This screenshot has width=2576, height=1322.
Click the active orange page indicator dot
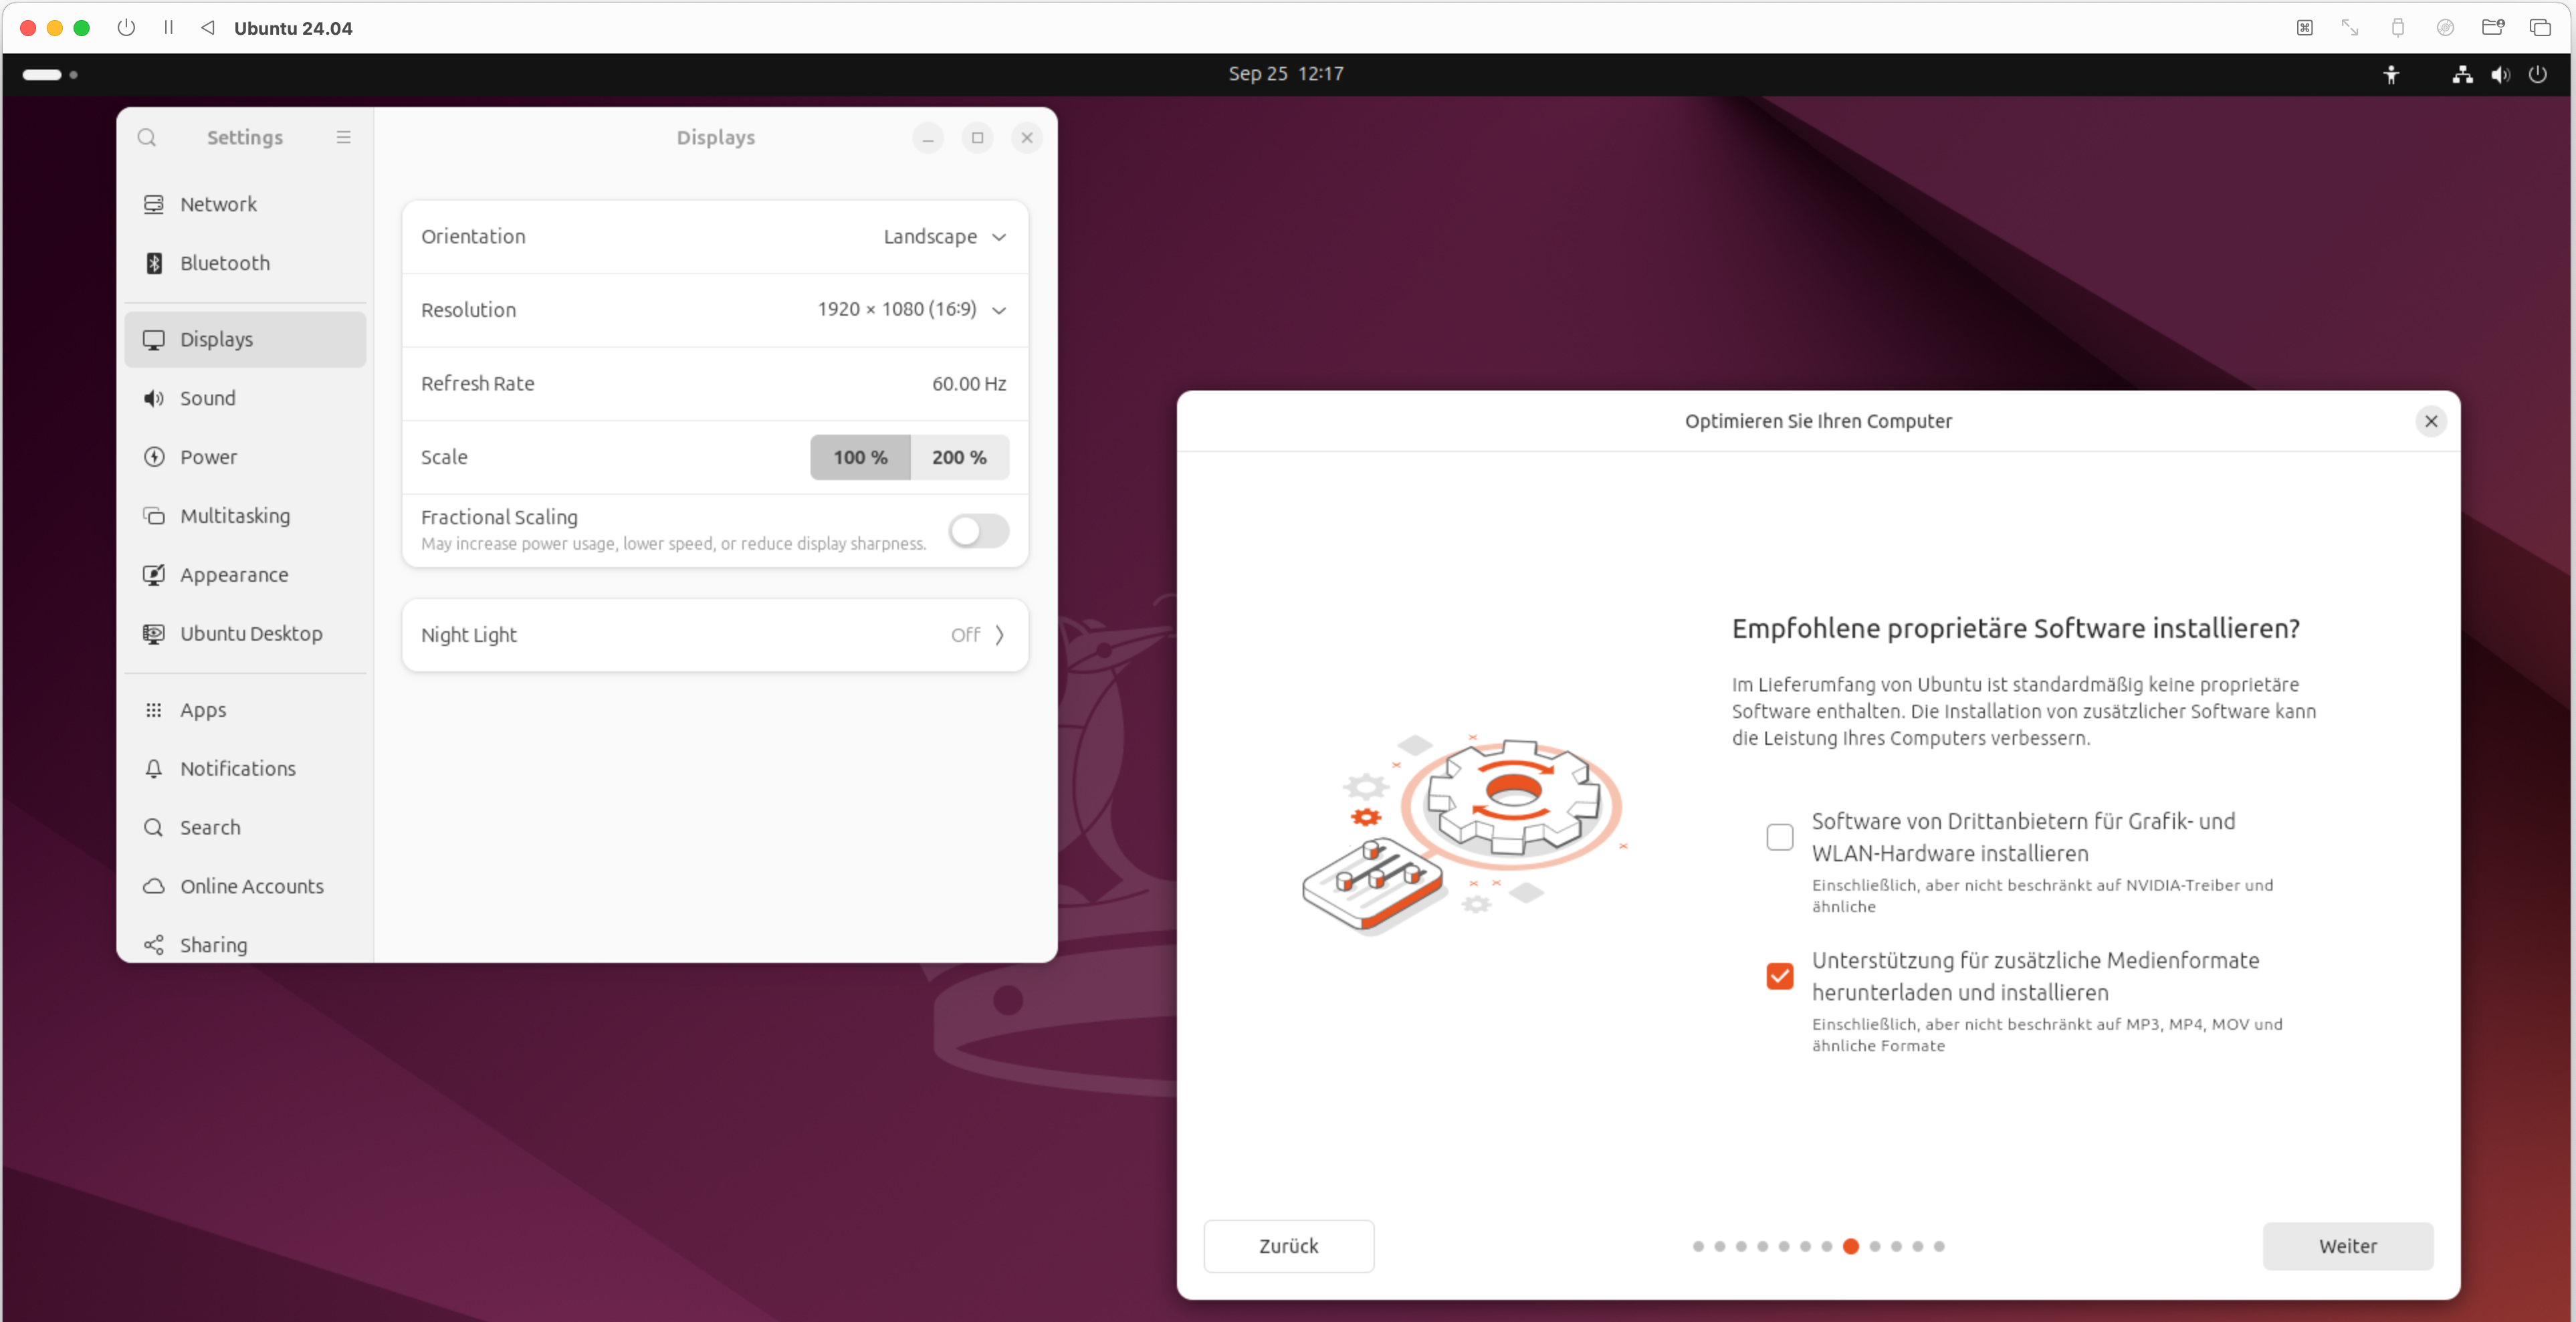(x=1851, y=1247)
